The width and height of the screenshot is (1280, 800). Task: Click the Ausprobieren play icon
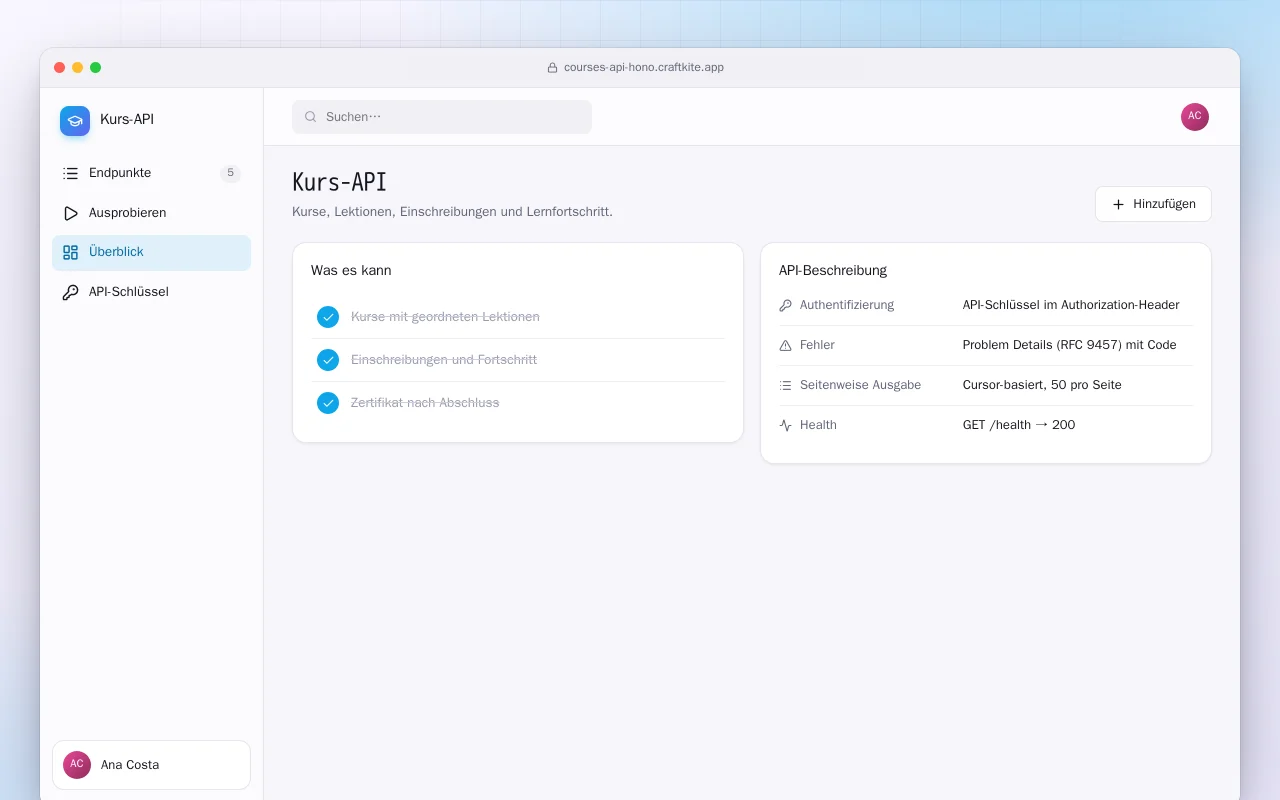pos(70,213)
